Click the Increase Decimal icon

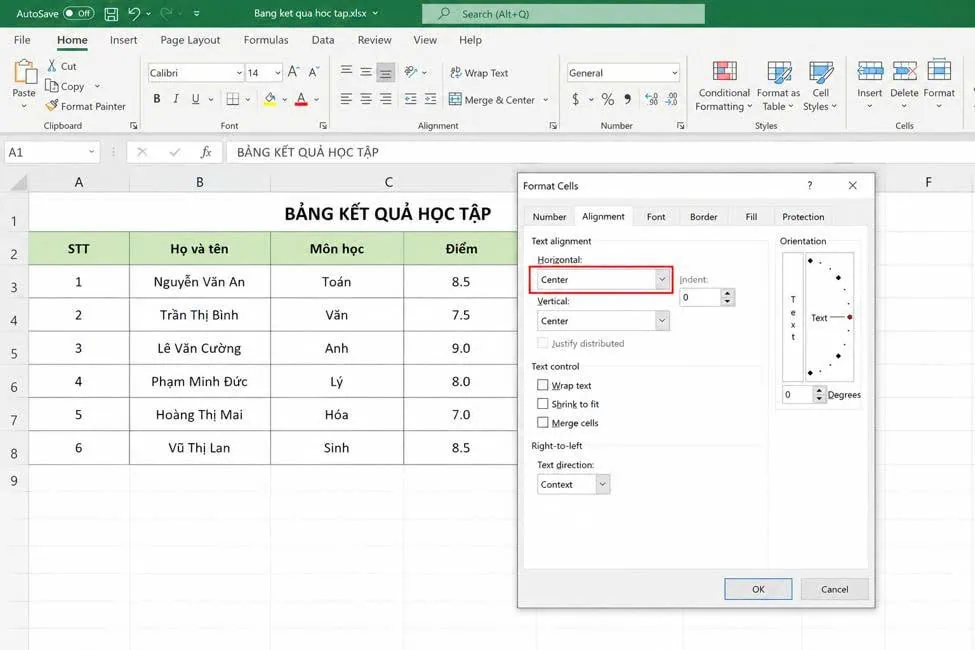click(x=651, y=98)
